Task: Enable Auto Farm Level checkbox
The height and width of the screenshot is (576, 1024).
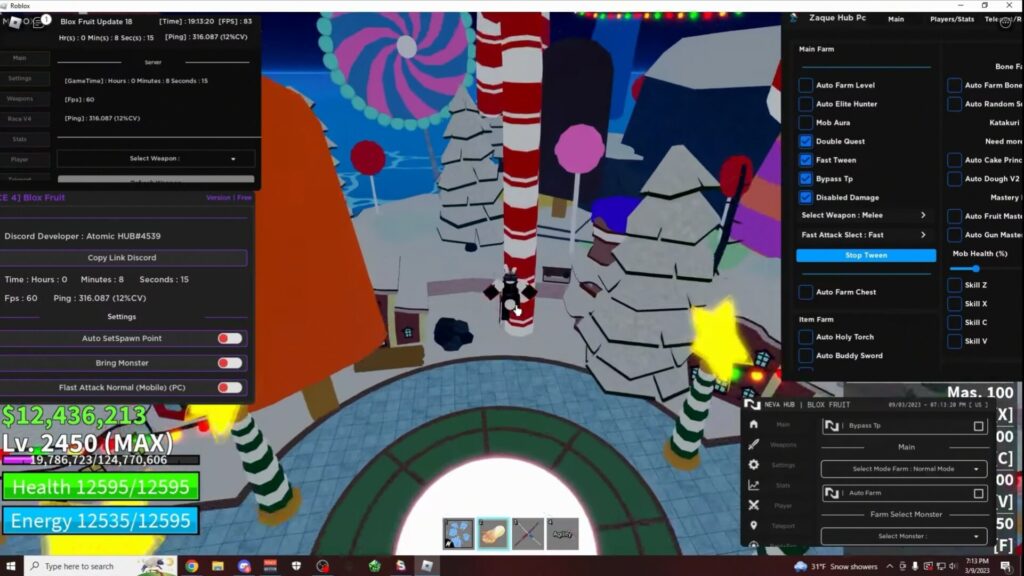Action: pyautogui.click(x=805, y=85)
